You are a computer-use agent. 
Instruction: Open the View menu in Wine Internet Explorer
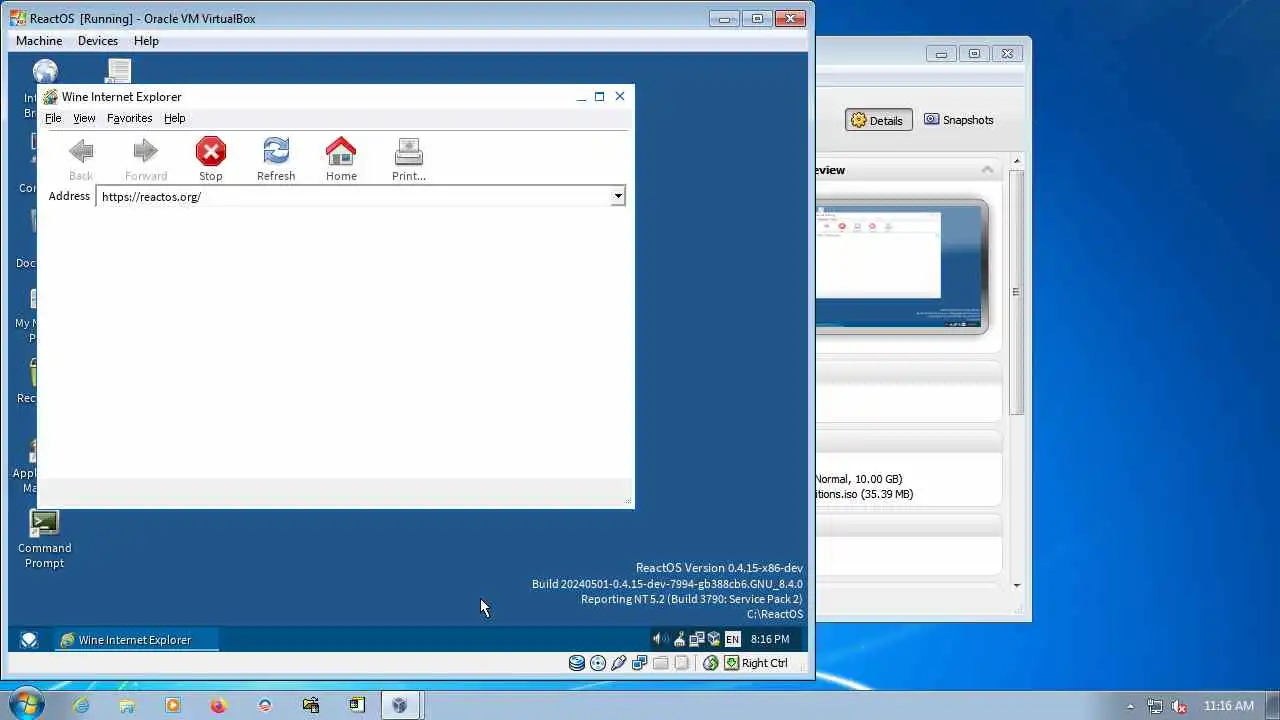coord(84,118)
